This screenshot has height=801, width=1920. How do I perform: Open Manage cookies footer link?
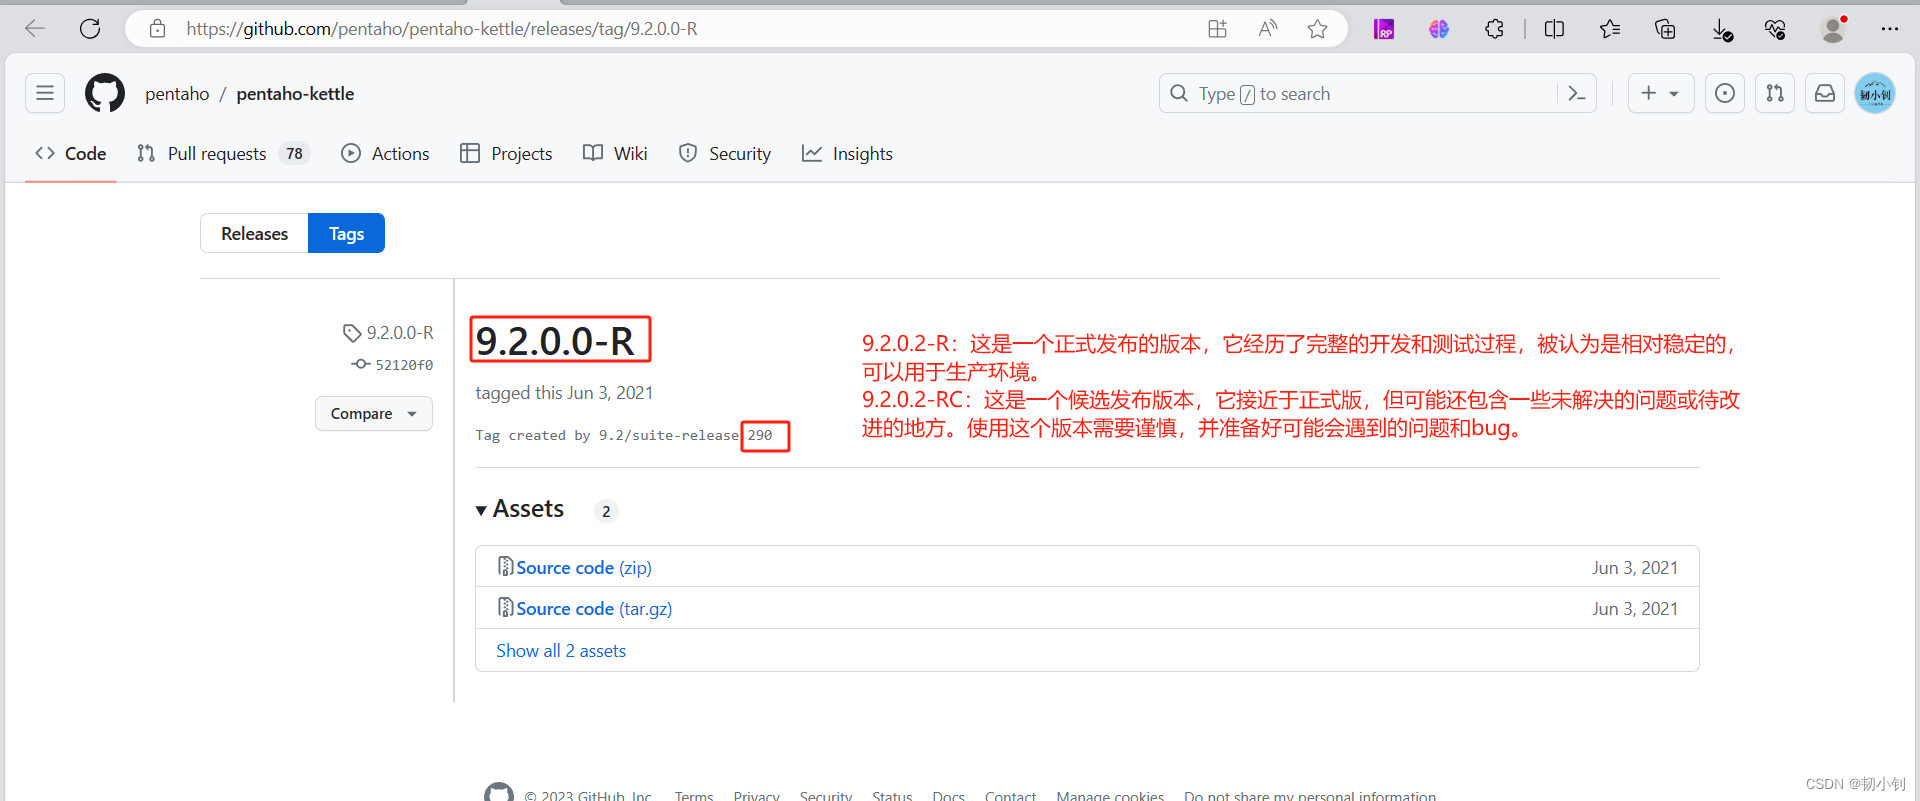1110,795
